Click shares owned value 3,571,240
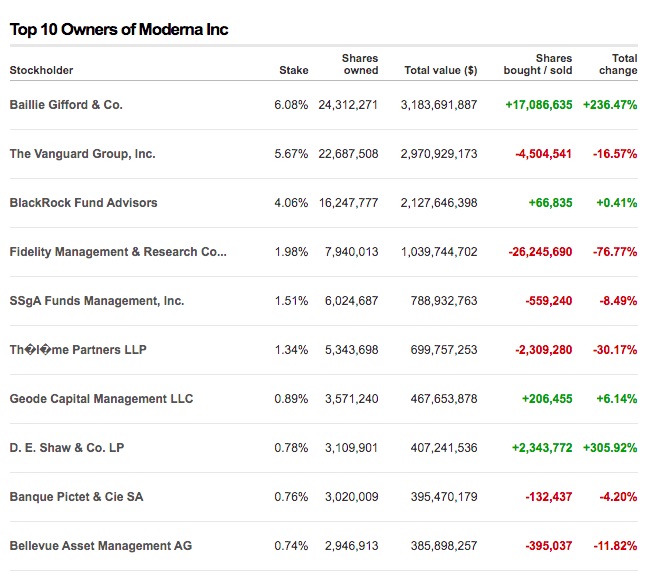 [352, 398]
